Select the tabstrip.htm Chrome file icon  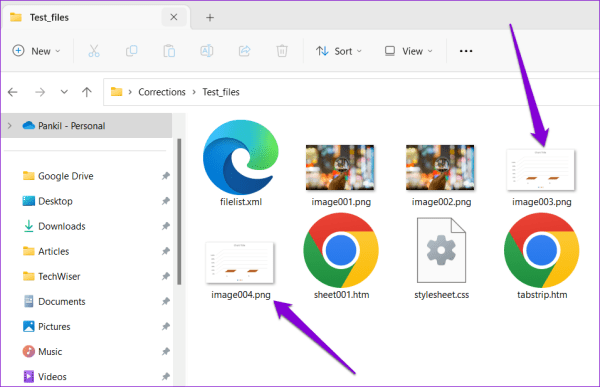click(x=541, y=250)
